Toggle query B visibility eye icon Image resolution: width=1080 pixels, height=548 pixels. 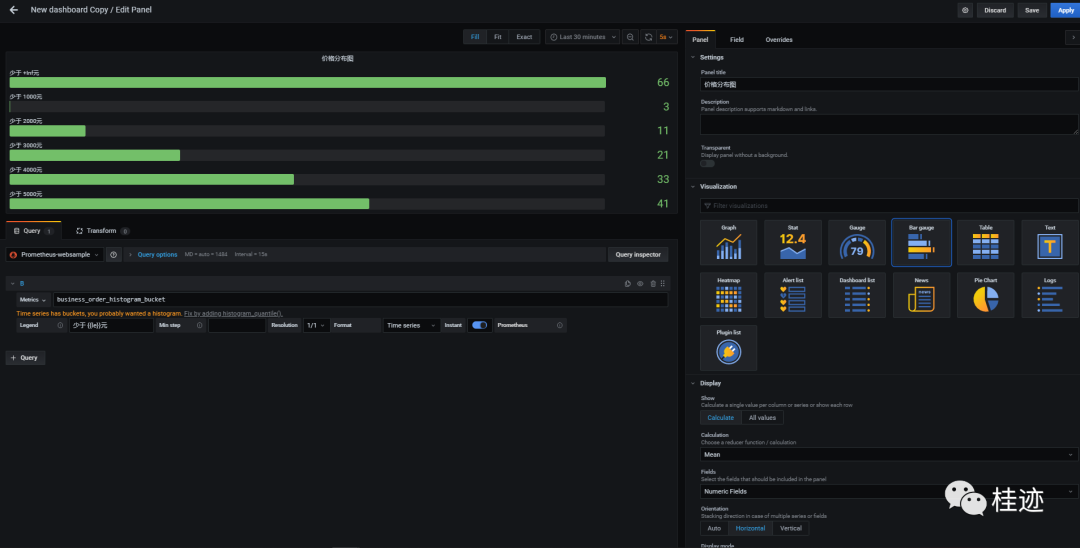[x=641, y=284]
